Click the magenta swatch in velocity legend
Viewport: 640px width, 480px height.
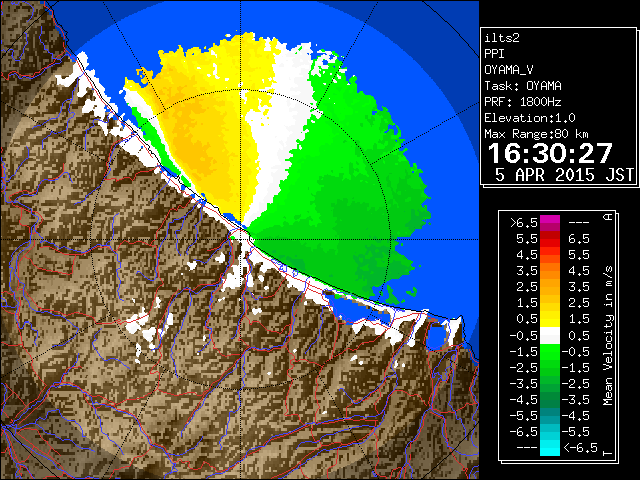pos(550,223)
